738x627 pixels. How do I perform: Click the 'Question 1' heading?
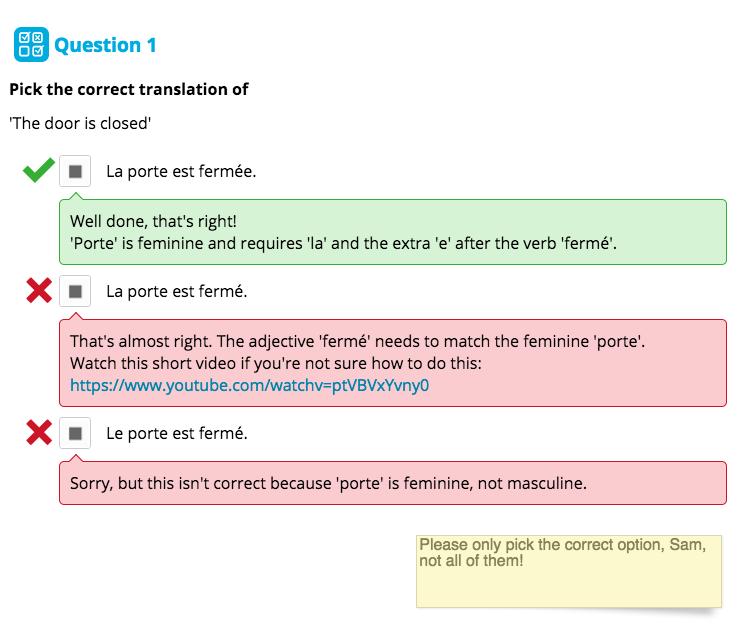point(105,45)
